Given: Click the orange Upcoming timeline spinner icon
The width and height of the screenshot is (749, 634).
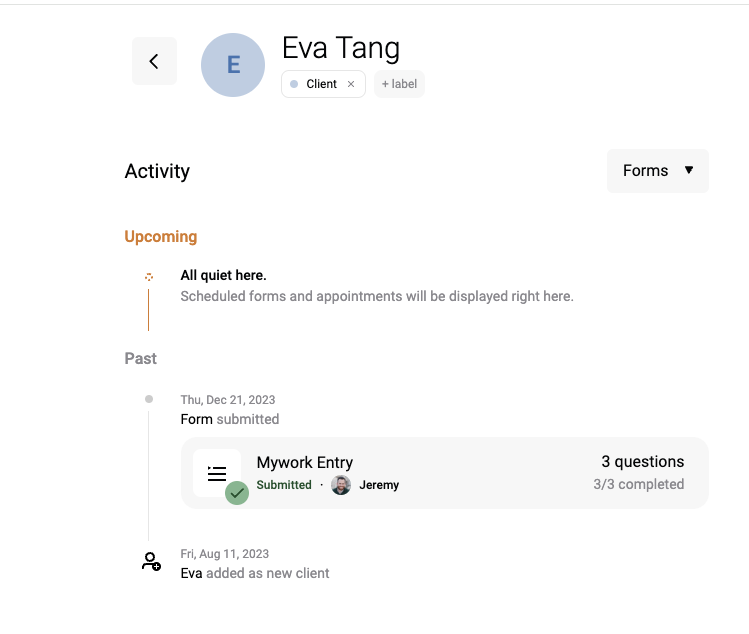Looking at the screenshot, I should coord(149,277).
